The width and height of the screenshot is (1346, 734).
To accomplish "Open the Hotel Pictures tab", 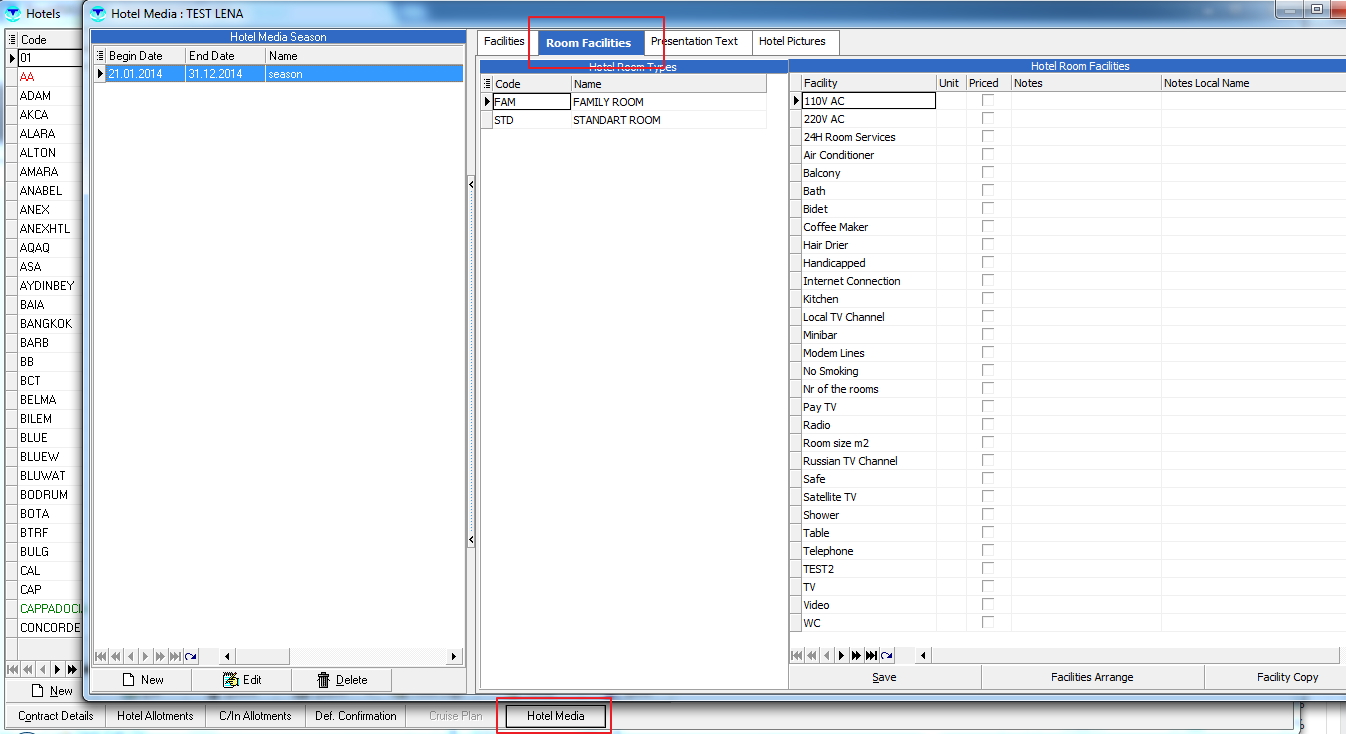I will tap(792, 42).
